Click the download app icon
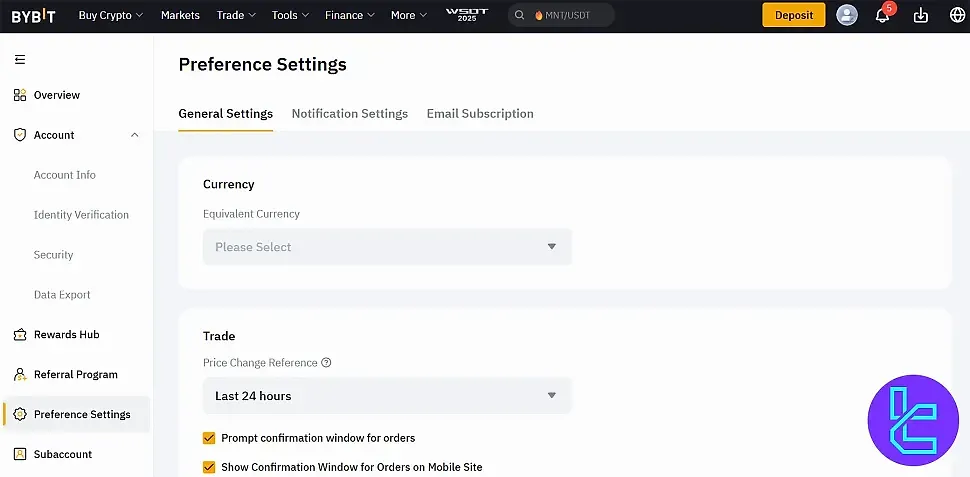Image resolution: width=970 pixels, height=477 pixels. pyautogui.click(x=922, y=15)
